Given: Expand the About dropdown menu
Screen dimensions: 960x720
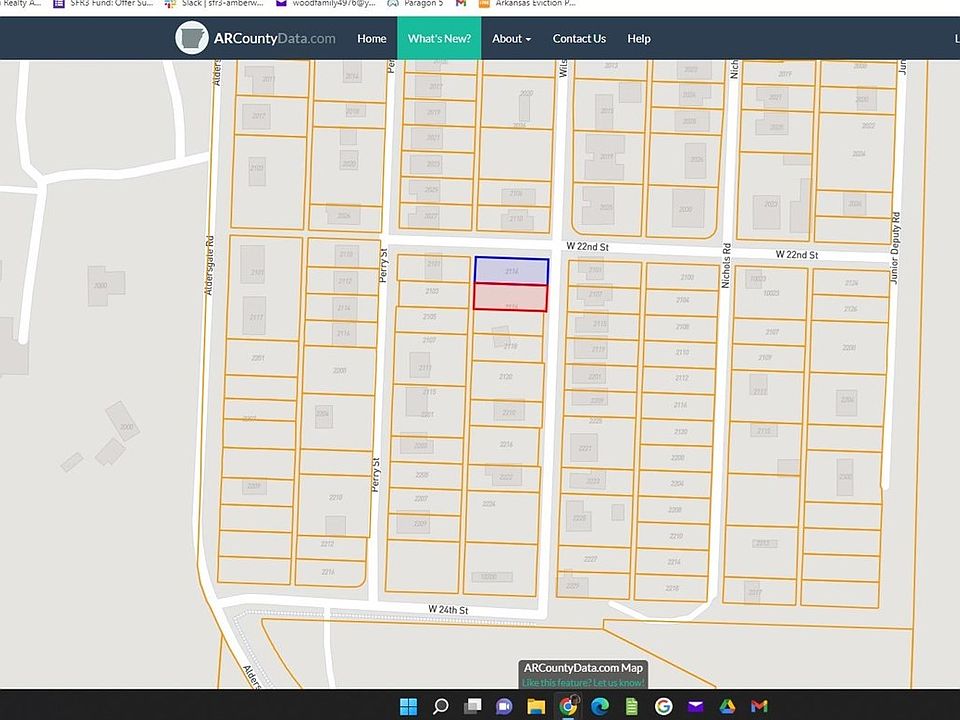Looking at the screenshot, I should click(x=511, y=38).
